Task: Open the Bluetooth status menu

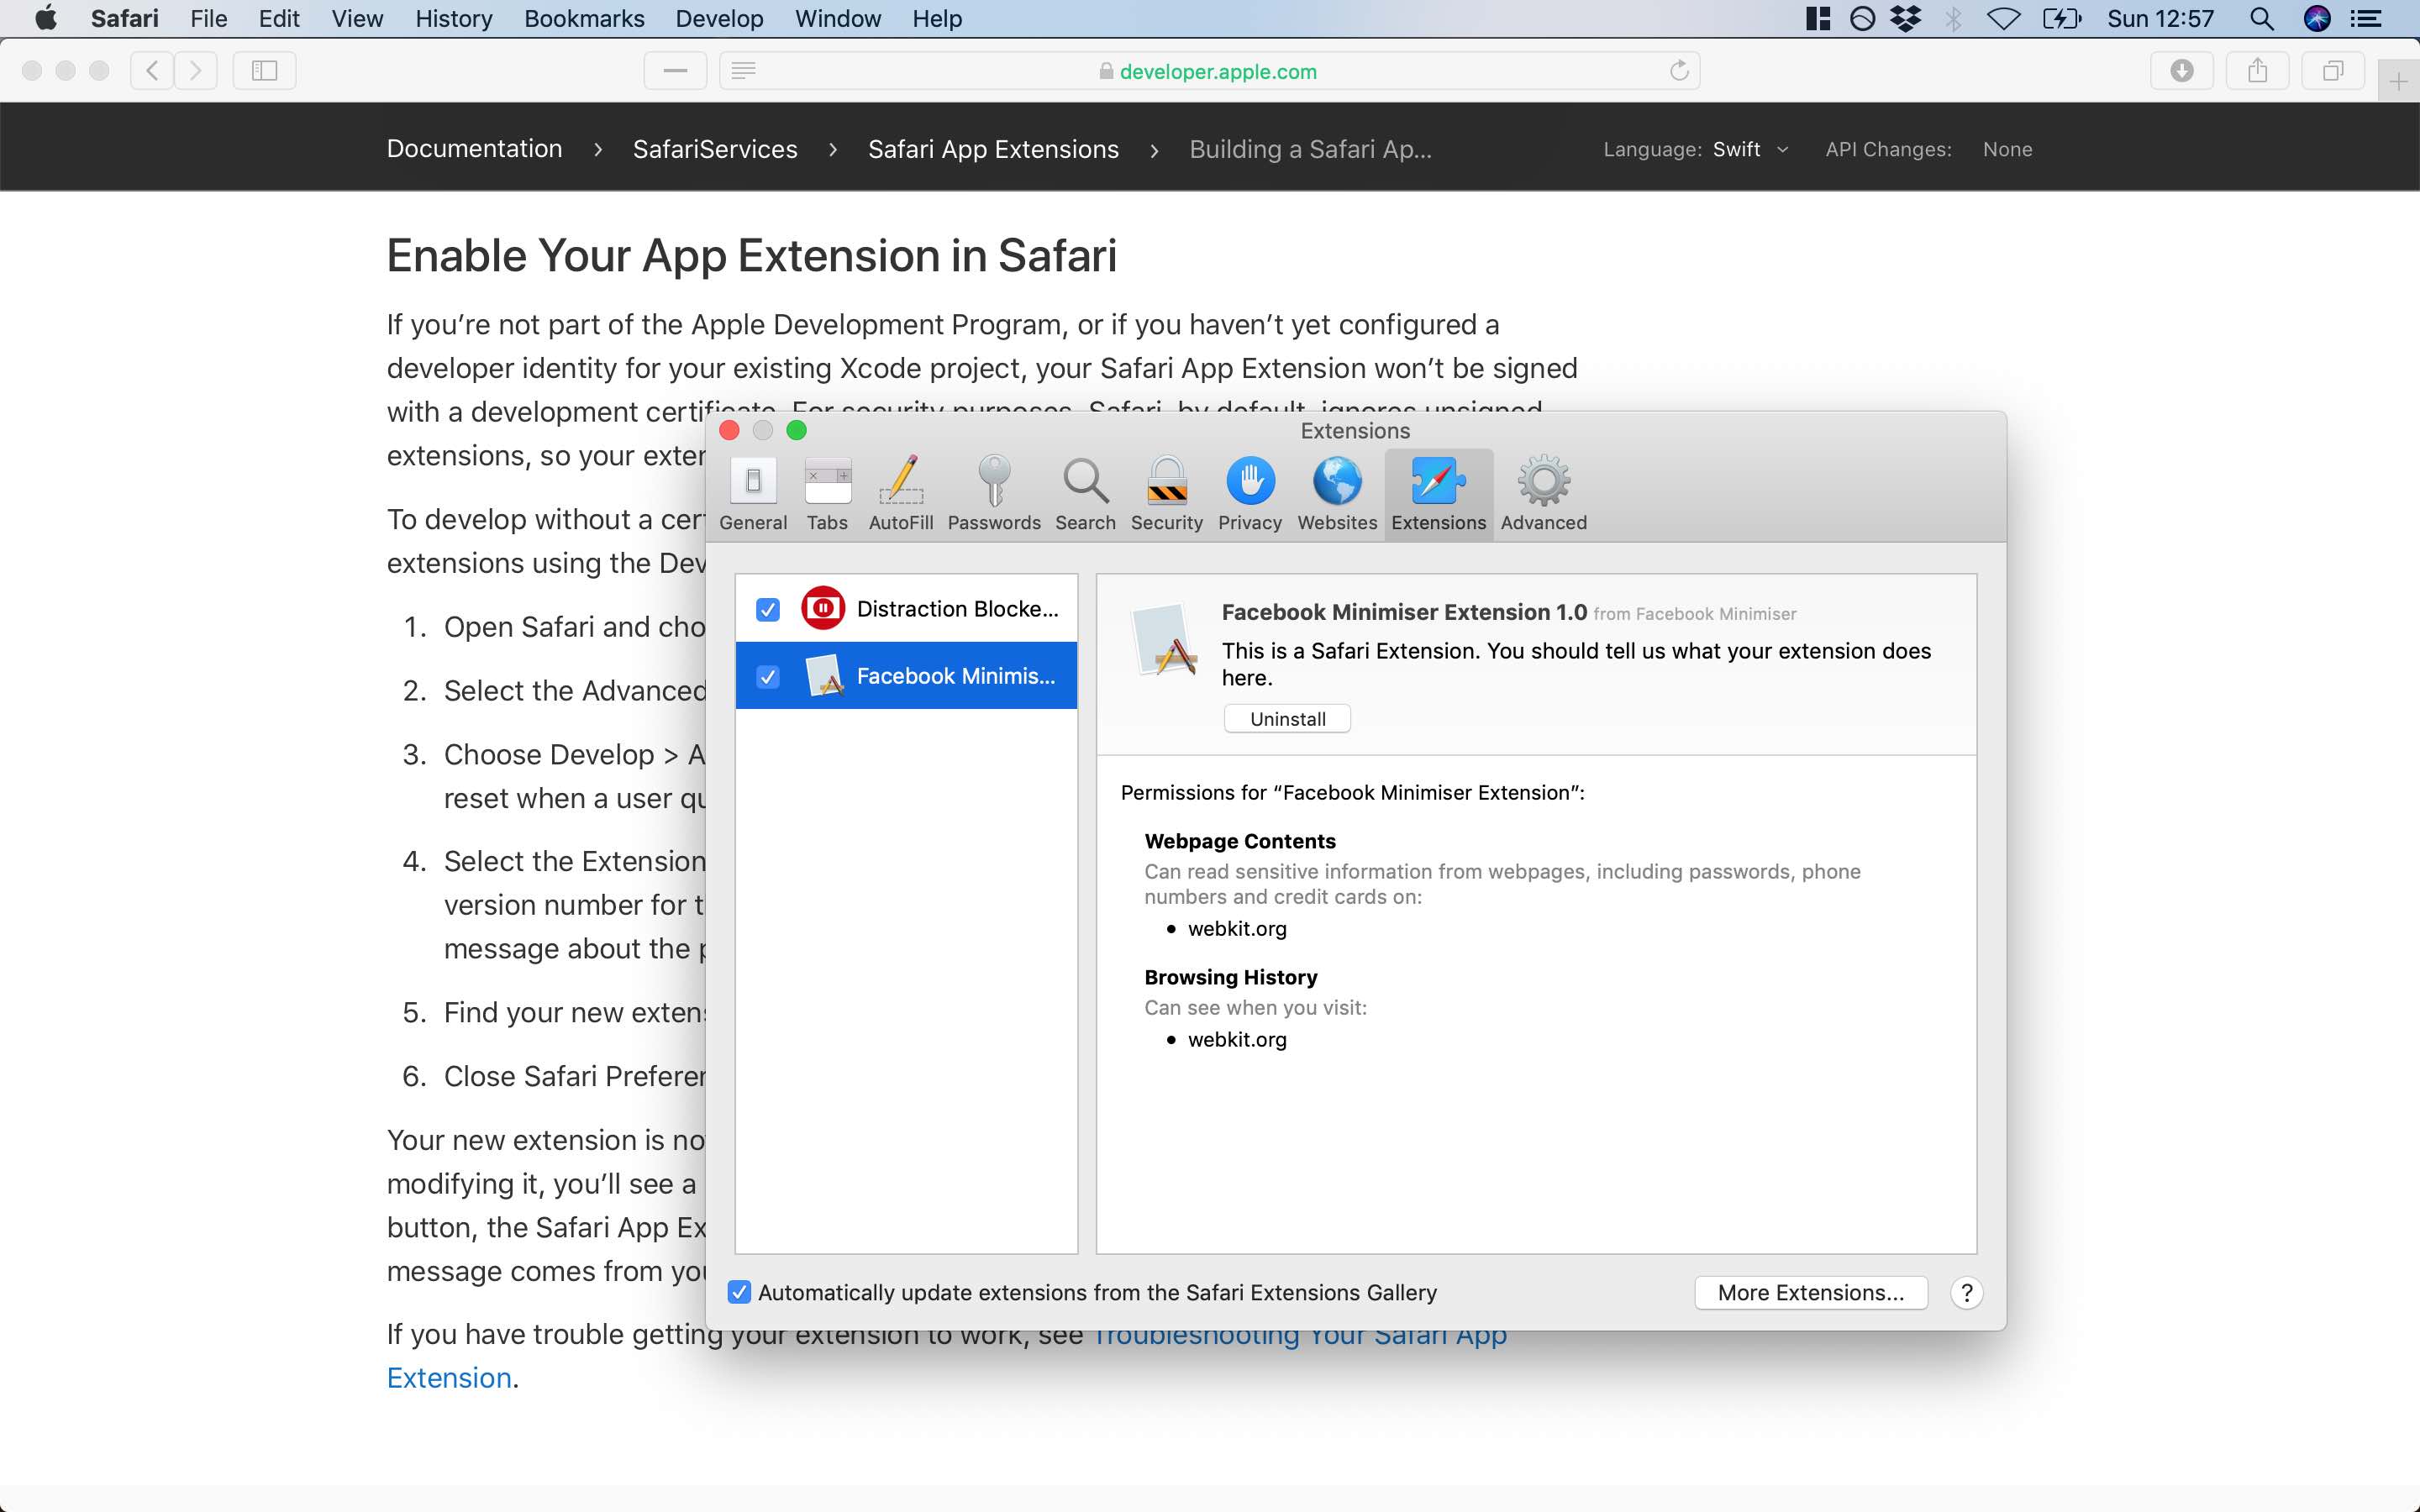Action: tap(1953, 18)
